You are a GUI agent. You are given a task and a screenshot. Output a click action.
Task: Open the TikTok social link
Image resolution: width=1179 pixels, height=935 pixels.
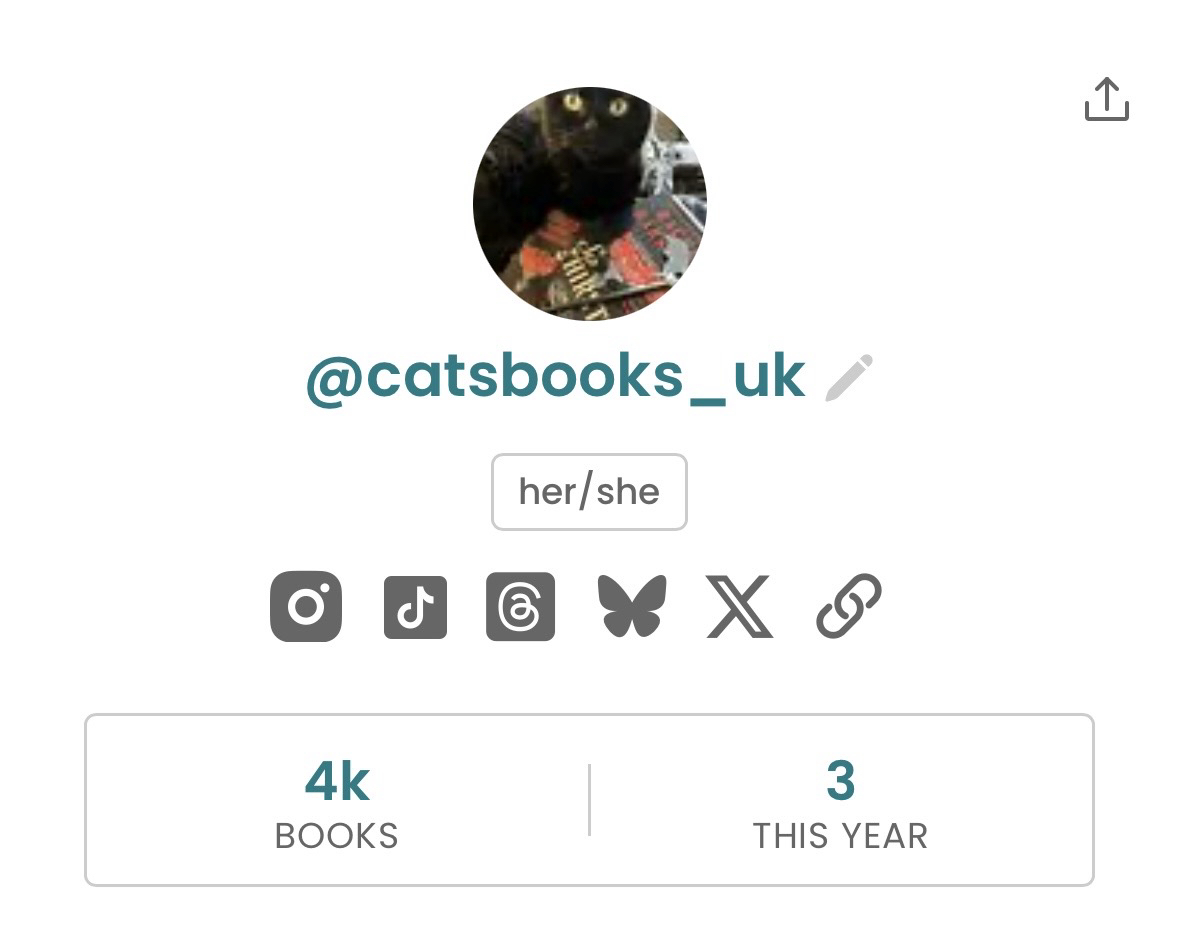(x=415, y=607)
